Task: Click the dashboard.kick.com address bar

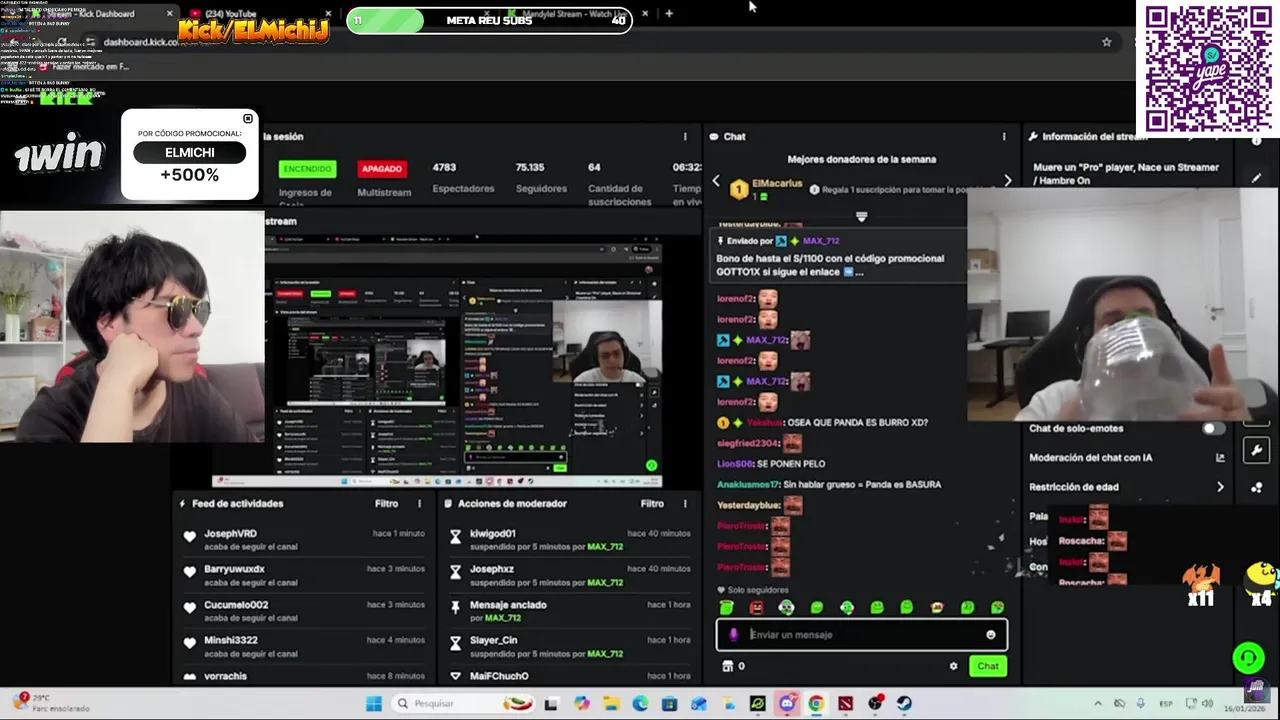Action: click(x=600, y=42)
